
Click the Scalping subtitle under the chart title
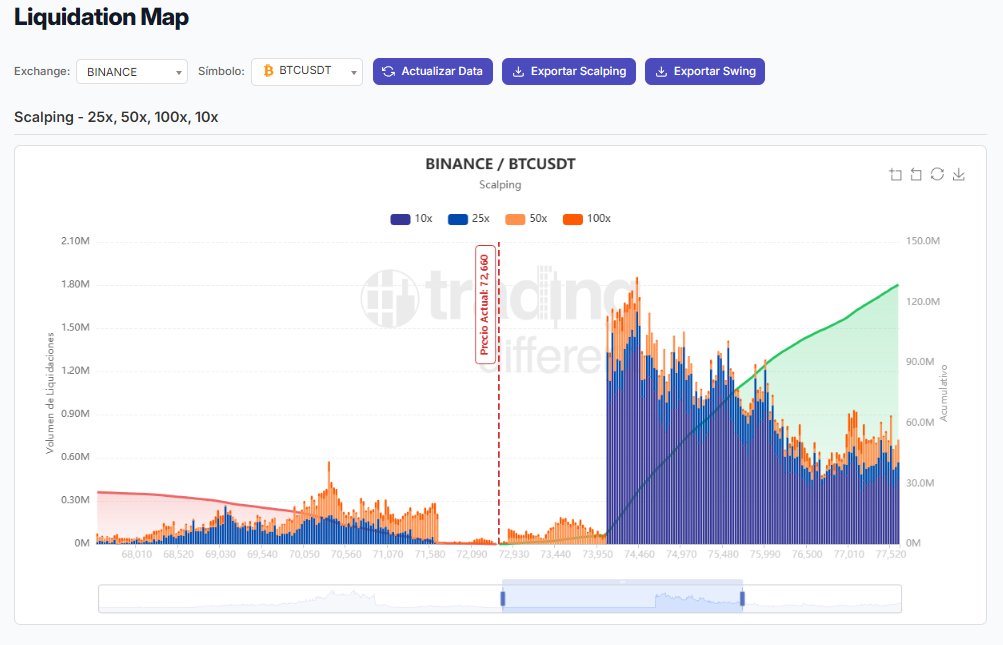(500, 185)
